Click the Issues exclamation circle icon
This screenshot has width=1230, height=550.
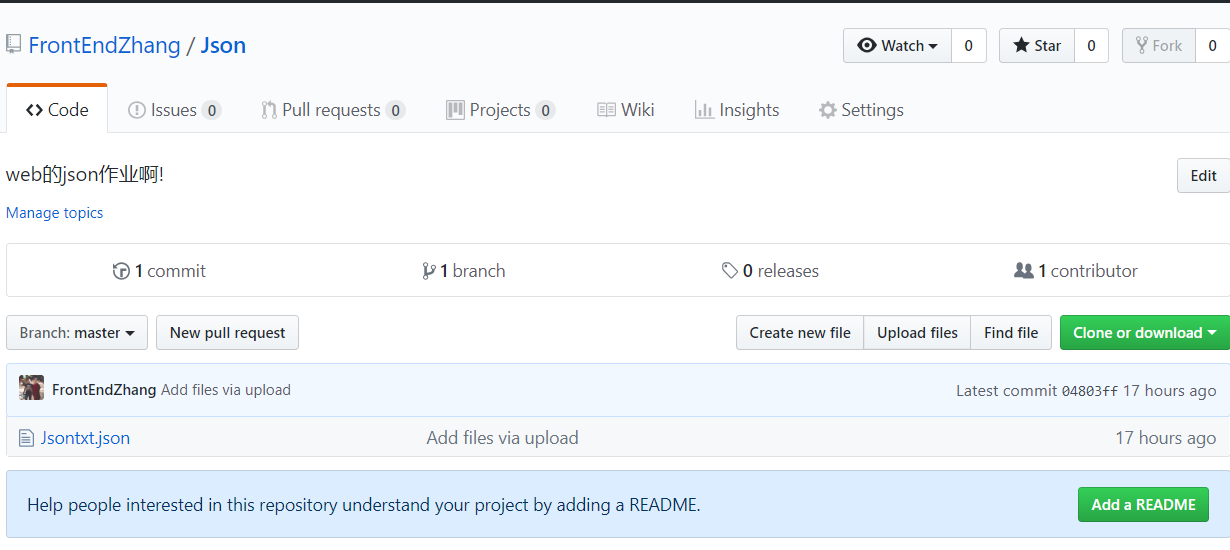click(137, 110)
